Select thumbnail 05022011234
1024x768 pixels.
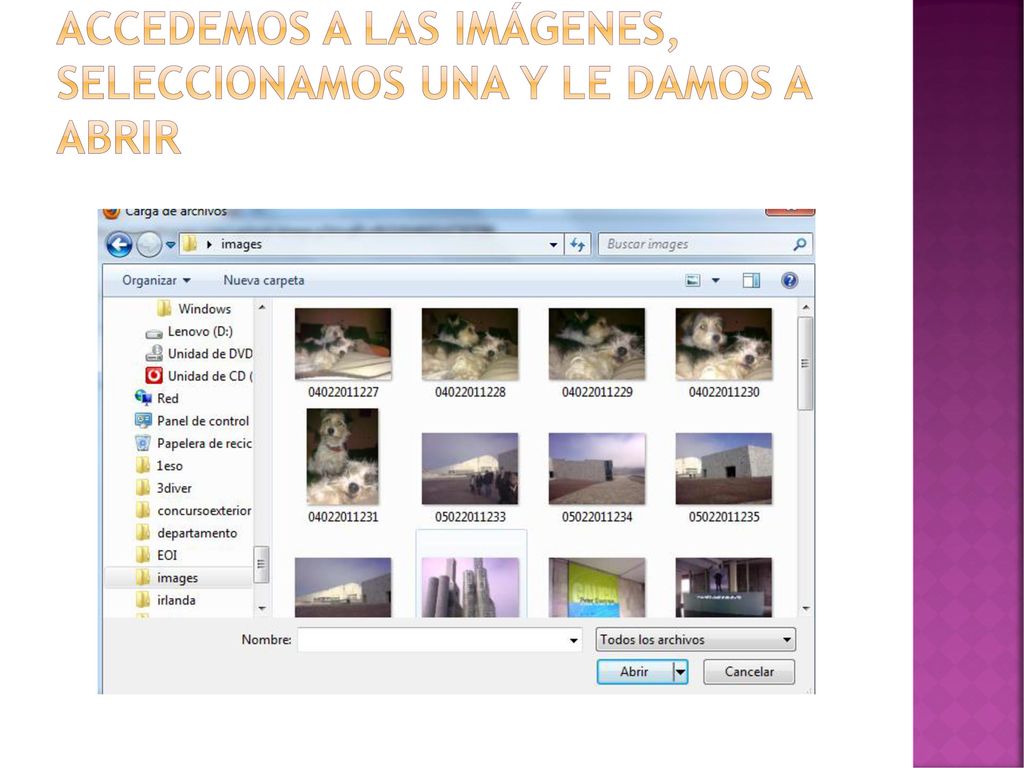(x=597, y=478)
